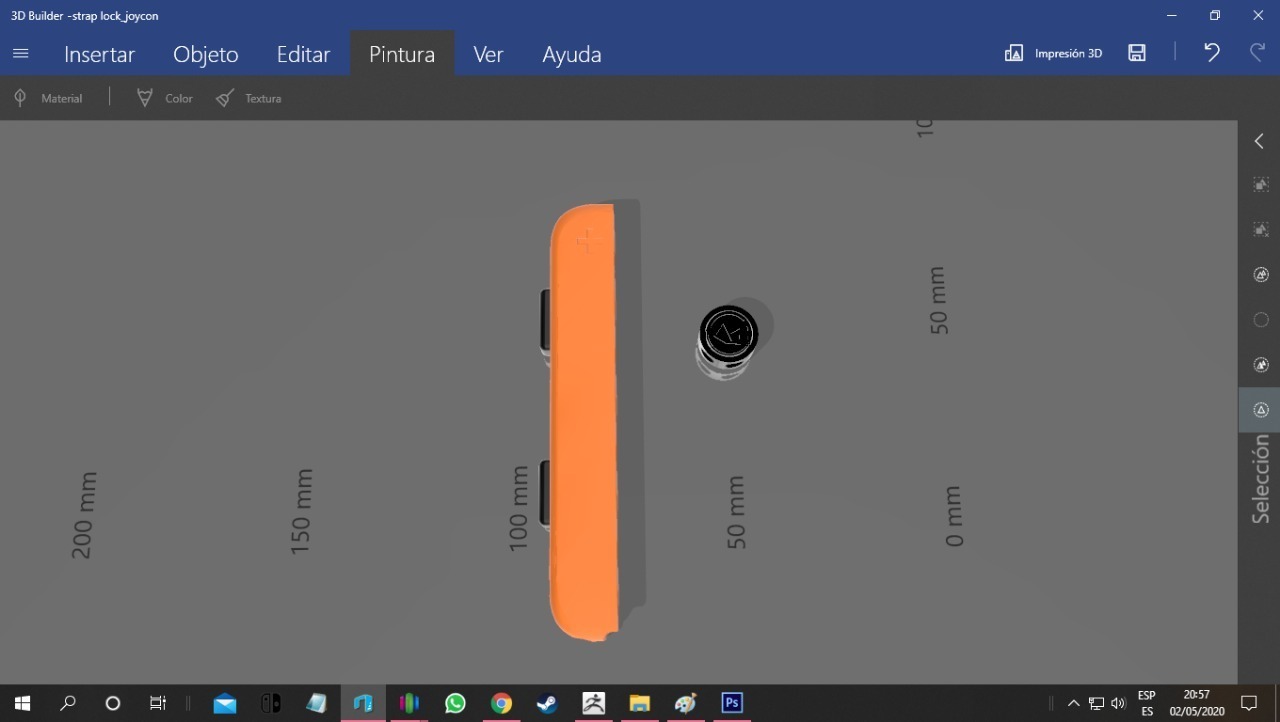
Task: Click the filled circled-triangles selection mode icon
Action: click(1261, 365)
